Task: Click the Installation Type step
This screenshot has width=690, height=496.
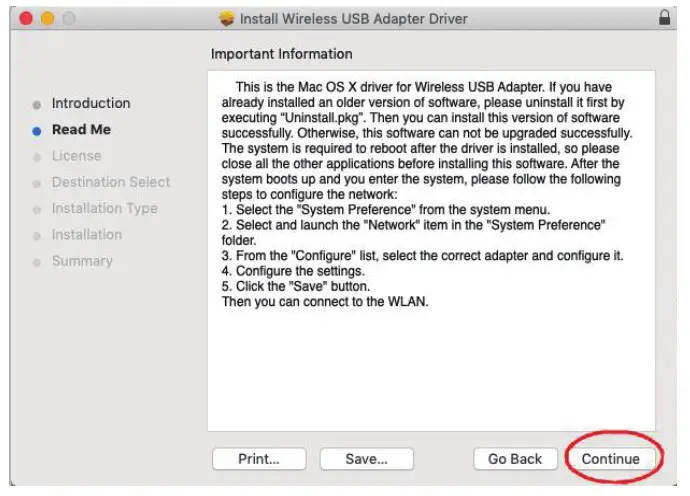Action: point(104,208)
